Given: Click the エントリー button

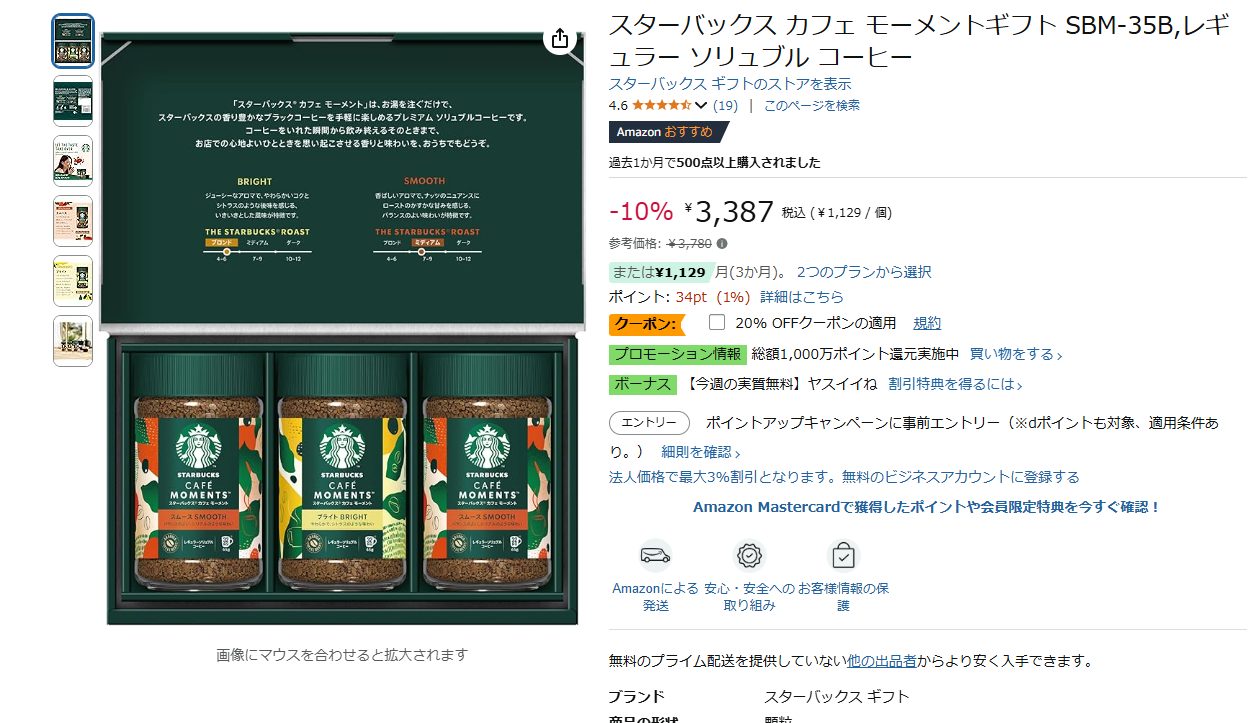Looking at the screenshot, I should 649,423.
